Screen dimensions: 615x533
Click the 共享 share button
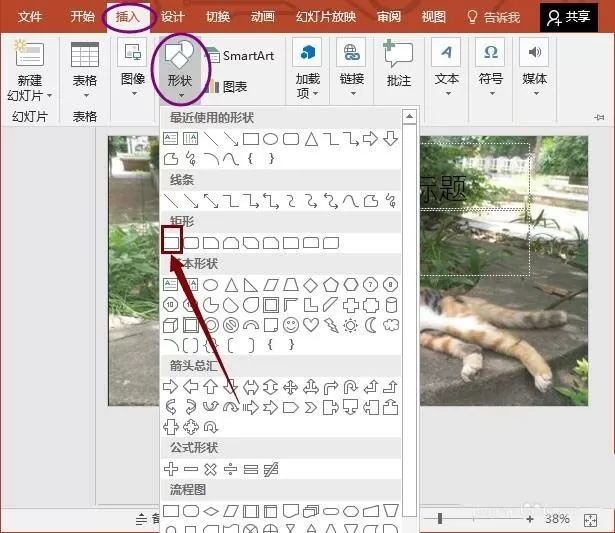[x=569, y=17]
